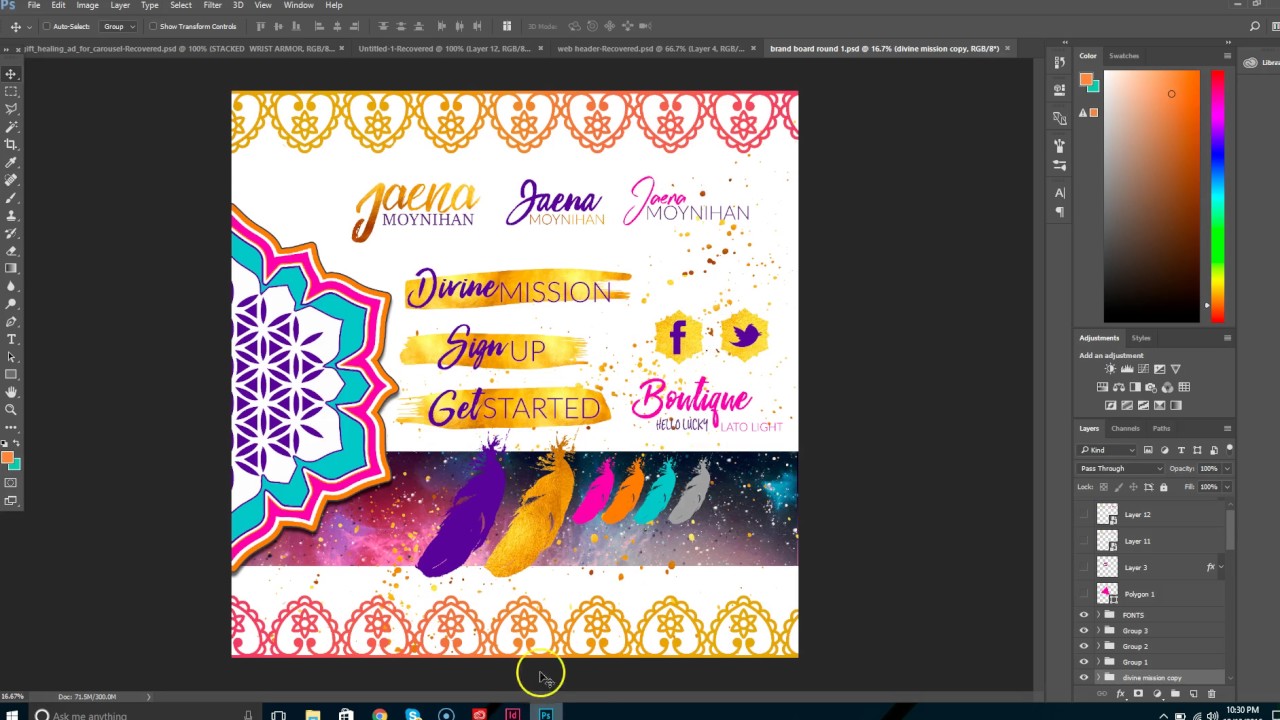Select the Path Selection arrow tool
This screenshot has width=1280, height=720.
(11, 356)
